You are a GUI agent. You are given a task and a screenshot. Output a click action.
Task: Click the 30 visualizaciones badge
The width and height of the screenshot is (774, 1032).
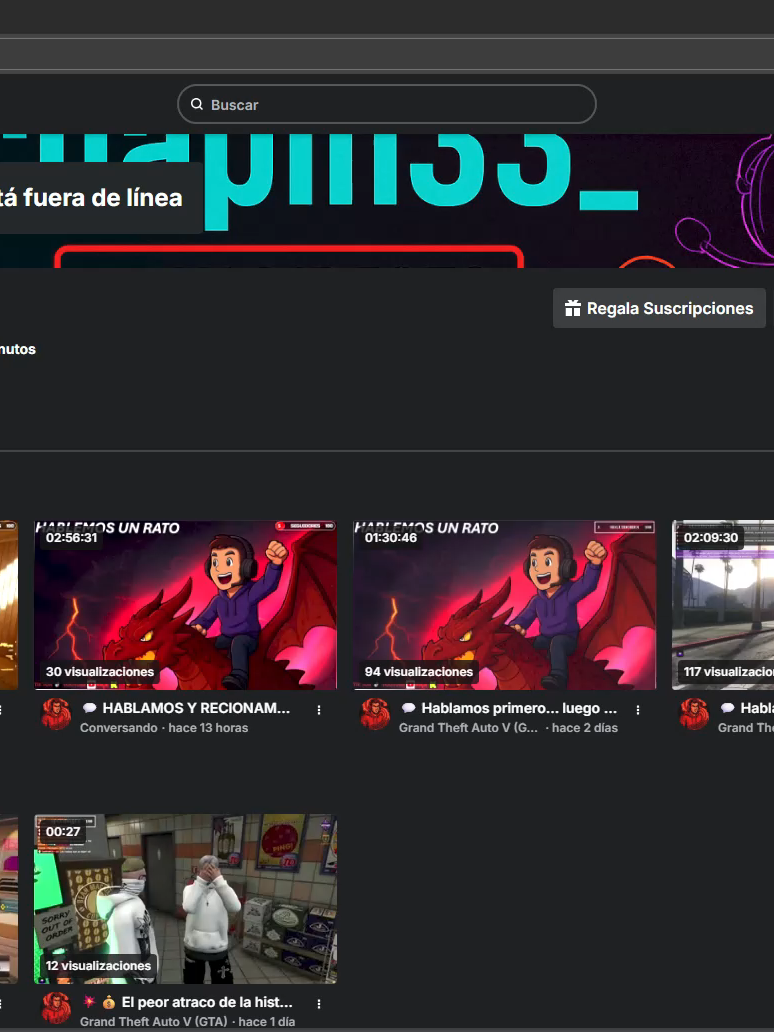click(x=100, y=671)
